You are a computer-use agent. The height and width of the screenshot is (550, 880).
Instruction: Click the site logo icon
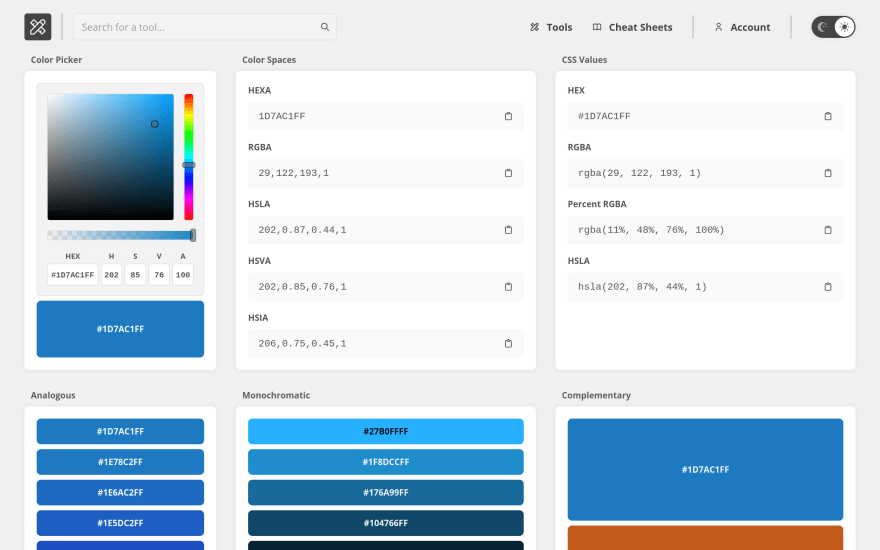(38, 27)
